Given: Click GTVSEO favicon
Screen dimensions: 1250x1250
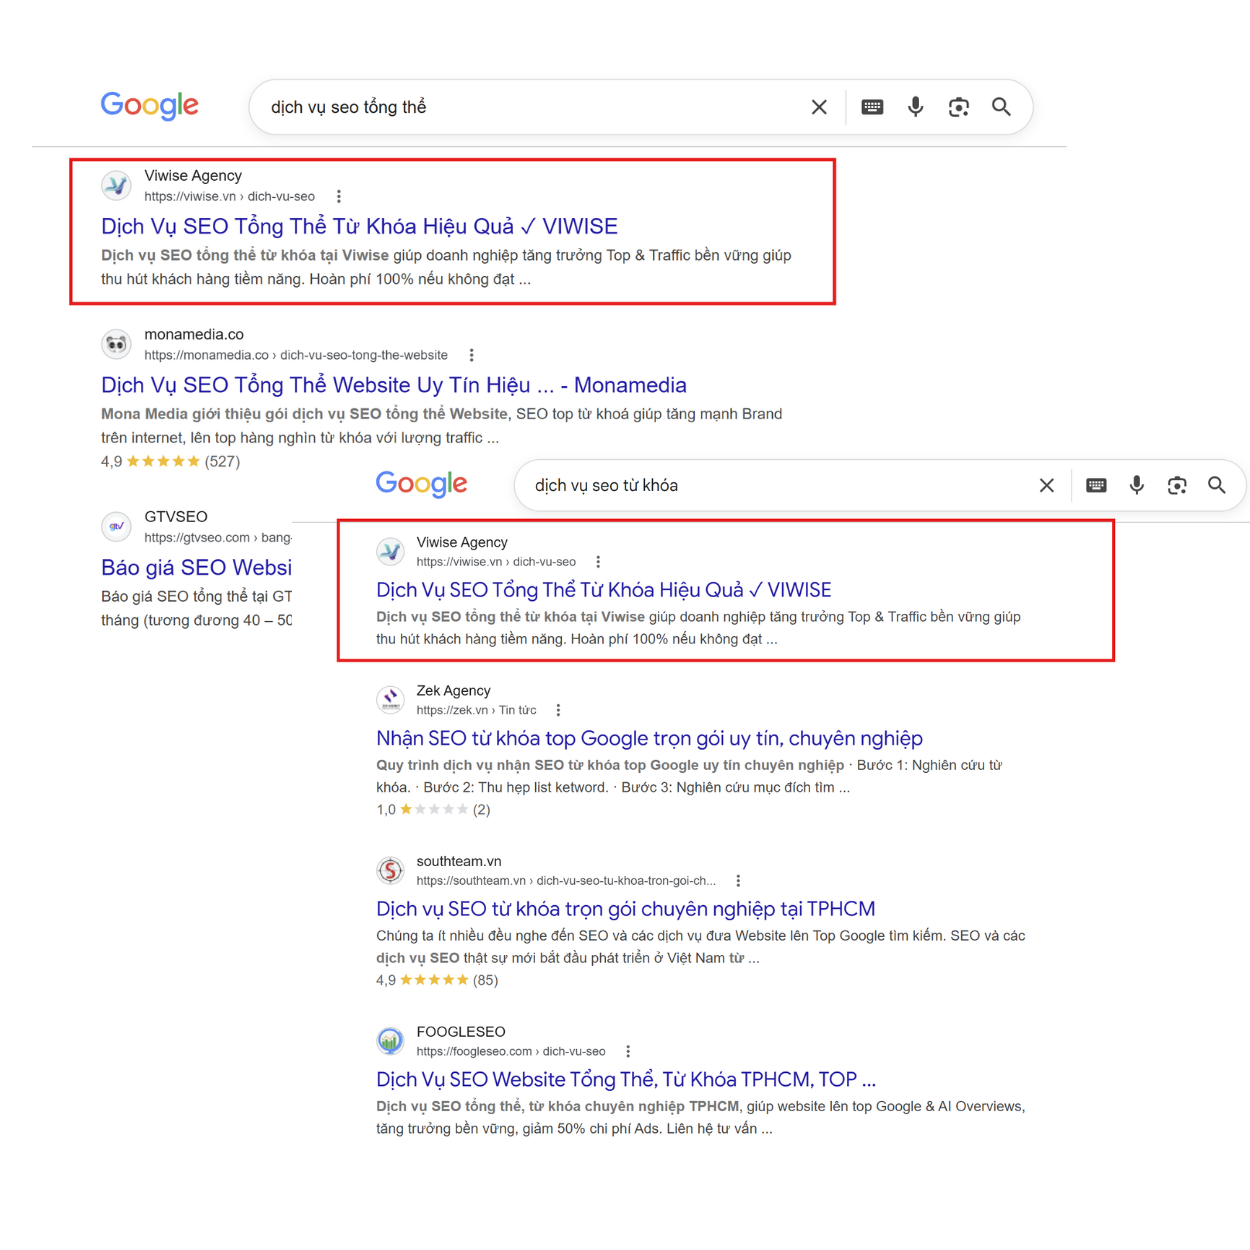Looking at the screenshot, I should click(117, 526).
